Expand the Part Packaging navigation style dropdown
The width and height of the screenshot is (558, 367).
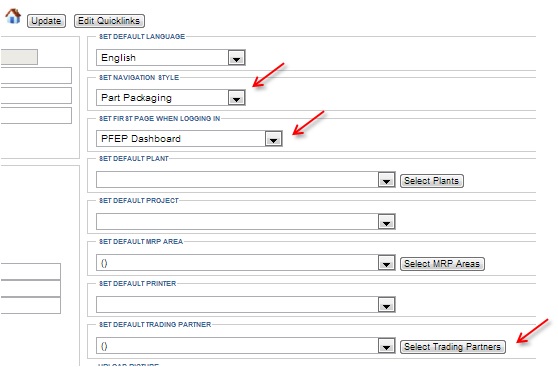point(237,98)
